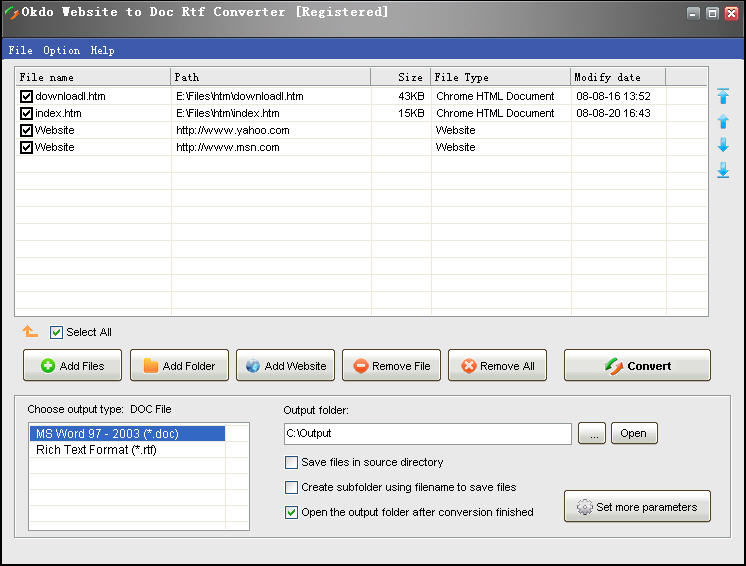Click the downloadl.htm file name
This screenshot has height=566, width=746.
click(x=70, y=96)
